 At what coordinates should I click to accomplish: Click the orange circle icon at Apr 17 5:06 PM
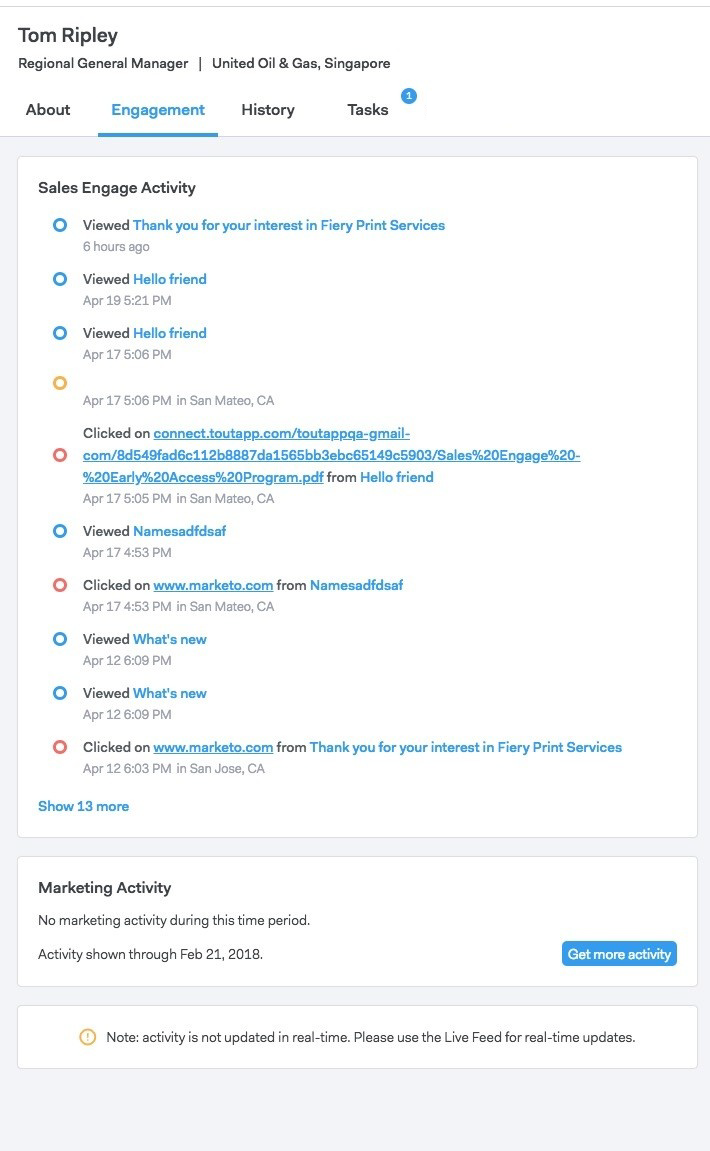click(x=60, y=383)
